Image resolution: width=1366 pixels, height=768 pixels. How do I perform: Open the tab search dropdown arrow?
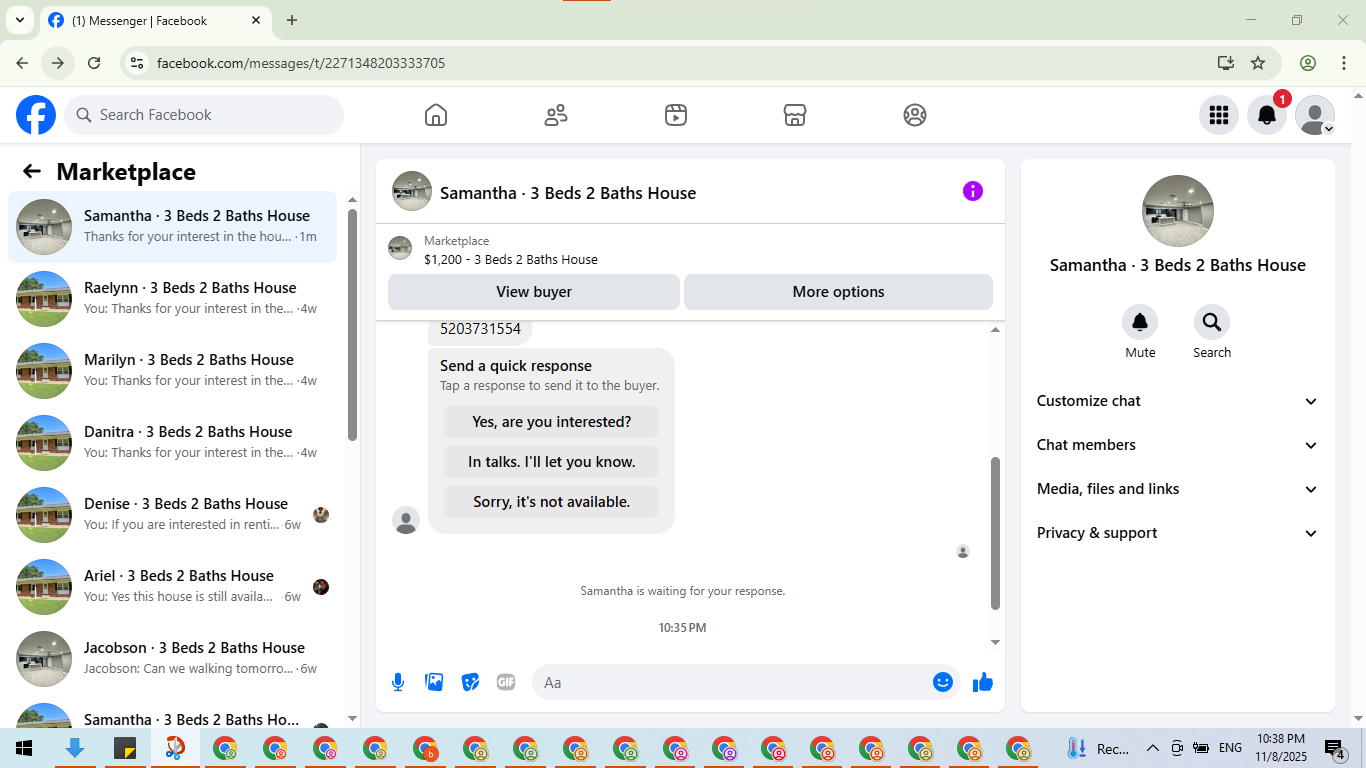click(x=19, y=20)
